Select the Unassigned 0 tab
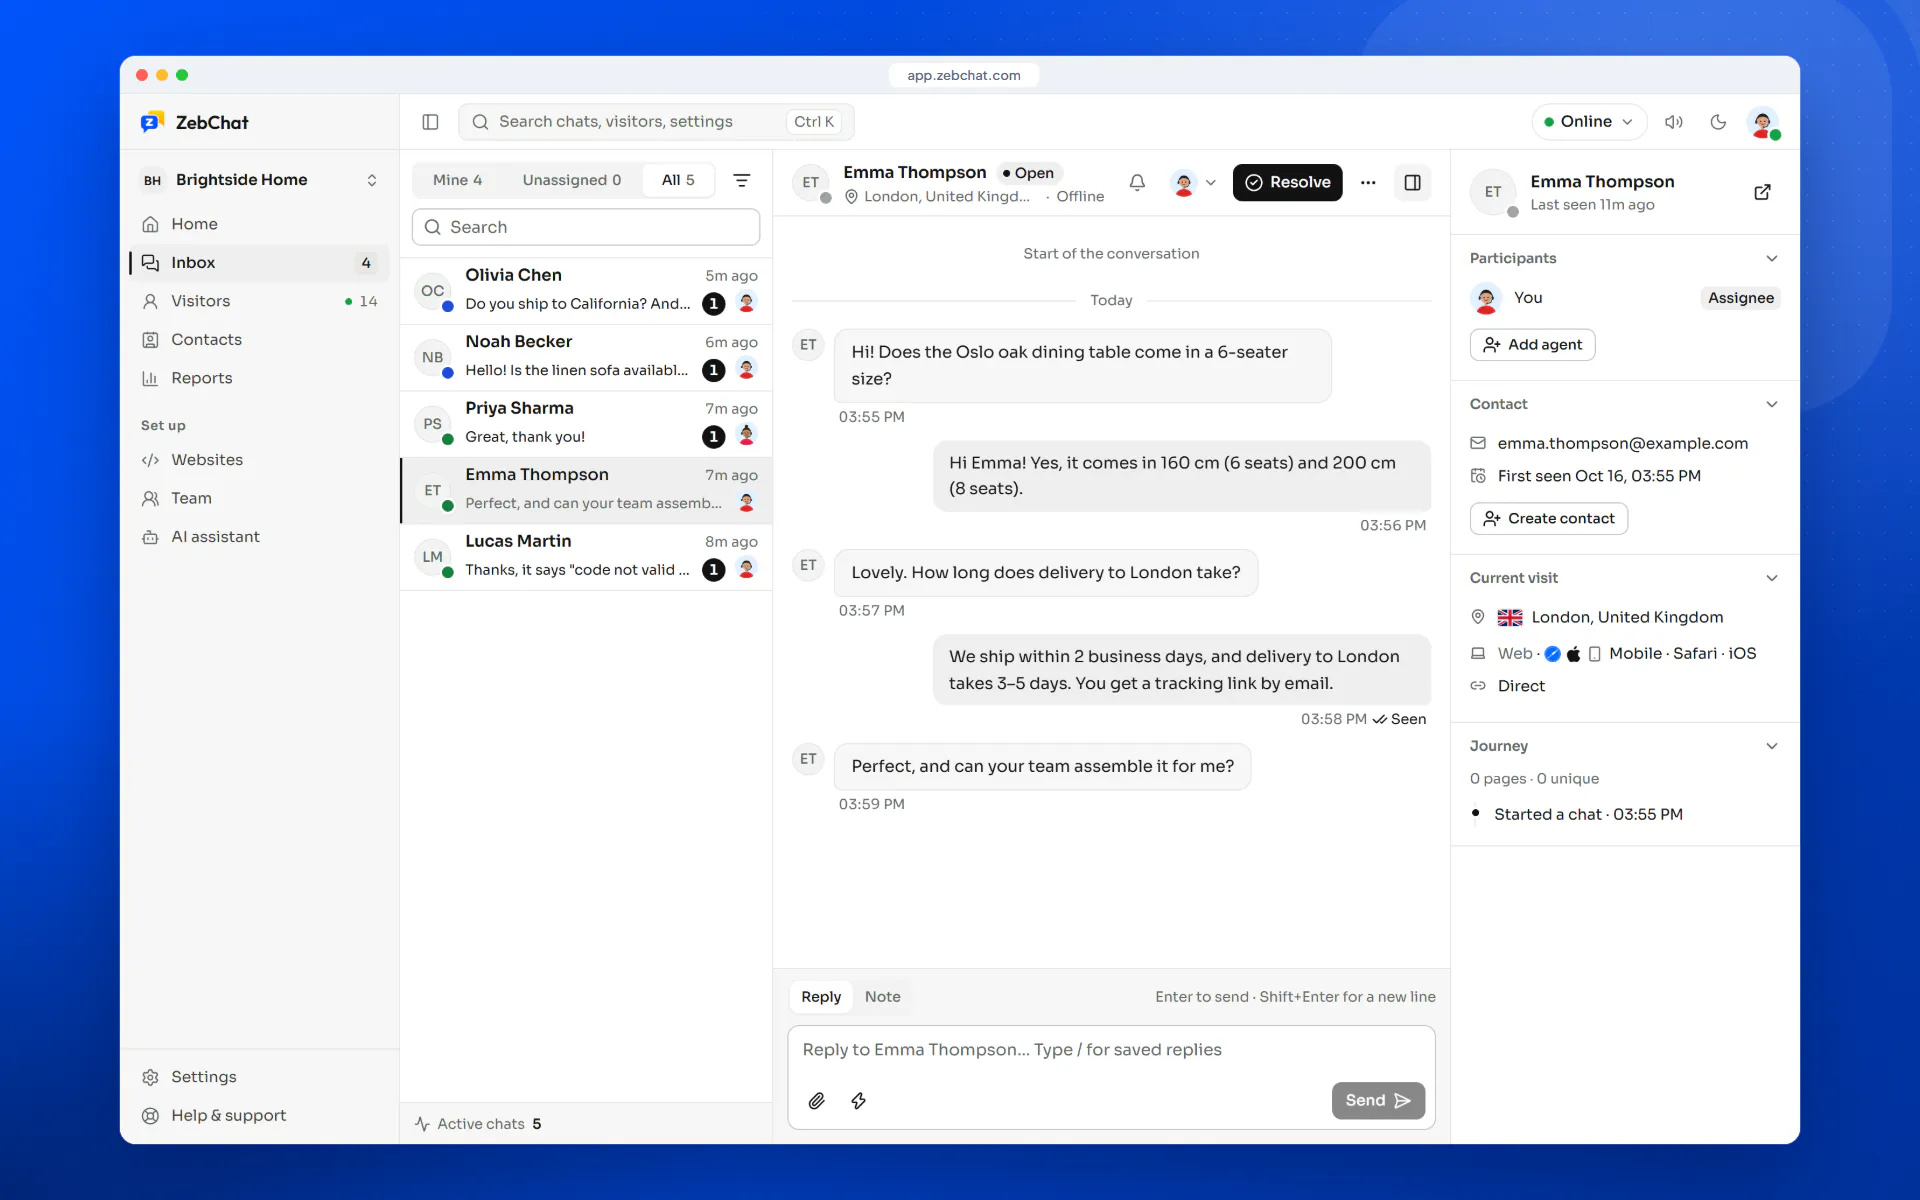 coord(571,180)
